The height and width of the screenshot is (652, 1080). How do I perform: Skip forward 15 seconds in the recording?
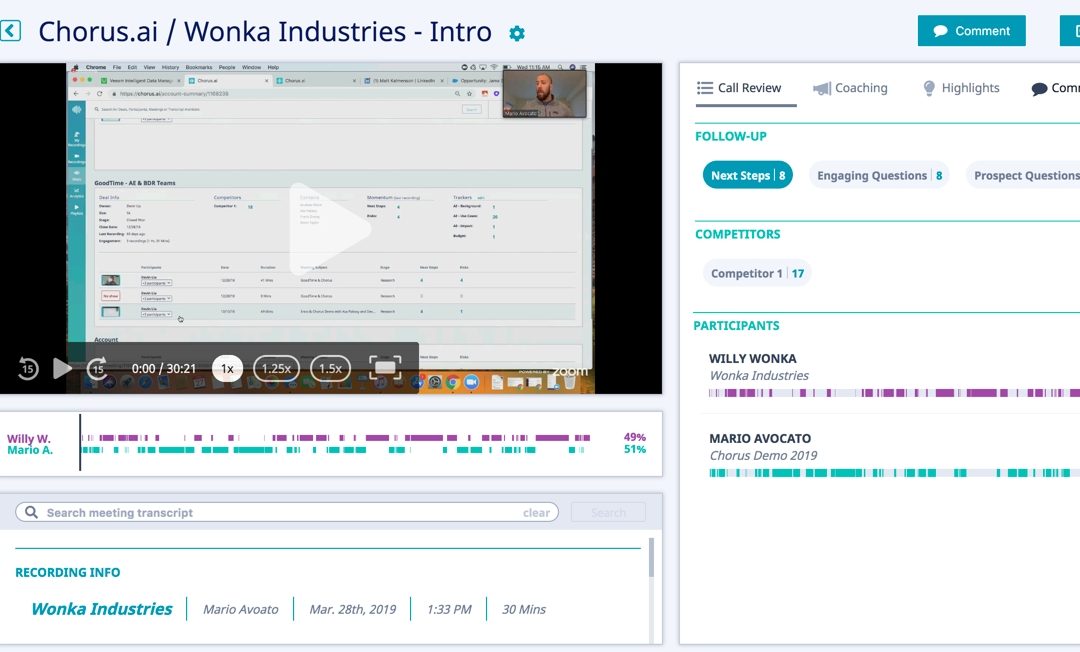97,368
